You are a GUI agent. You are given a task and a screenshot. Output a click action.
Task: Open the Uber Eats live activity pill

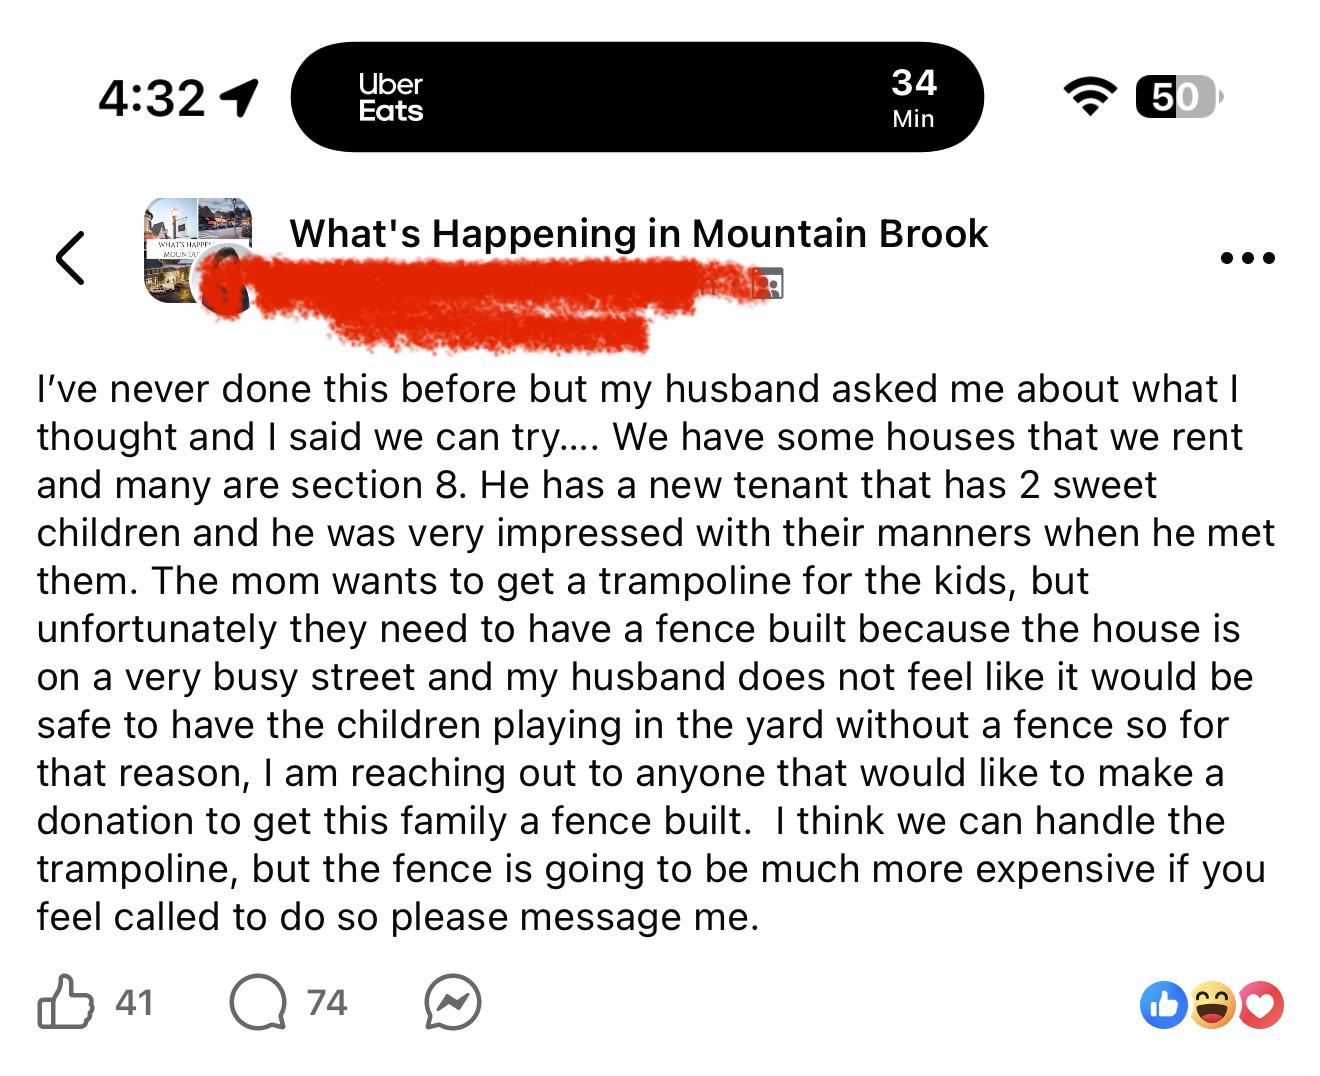[x=637, y=97]
